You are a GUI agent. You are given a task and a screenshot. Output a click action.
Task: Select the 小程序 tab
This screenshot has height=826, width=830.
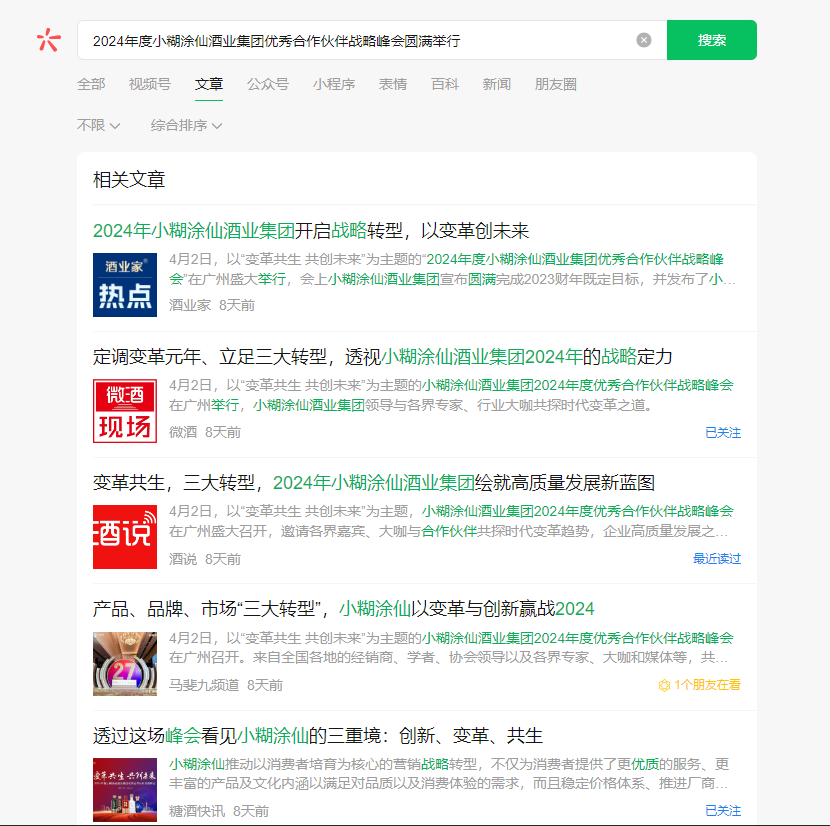click(x=333, y=84)
